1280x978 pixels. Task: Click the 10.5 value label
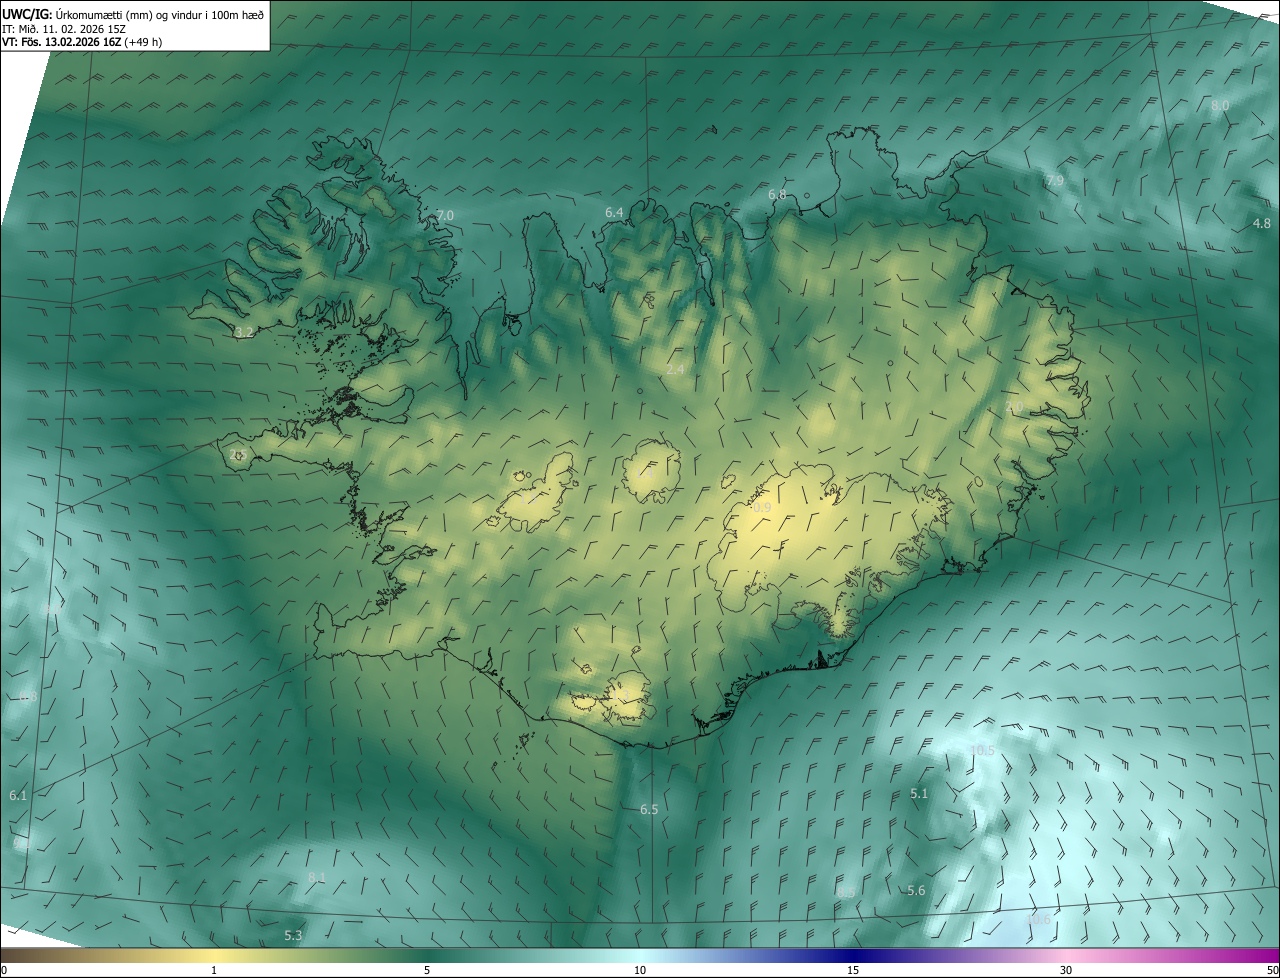click(982, 750)
